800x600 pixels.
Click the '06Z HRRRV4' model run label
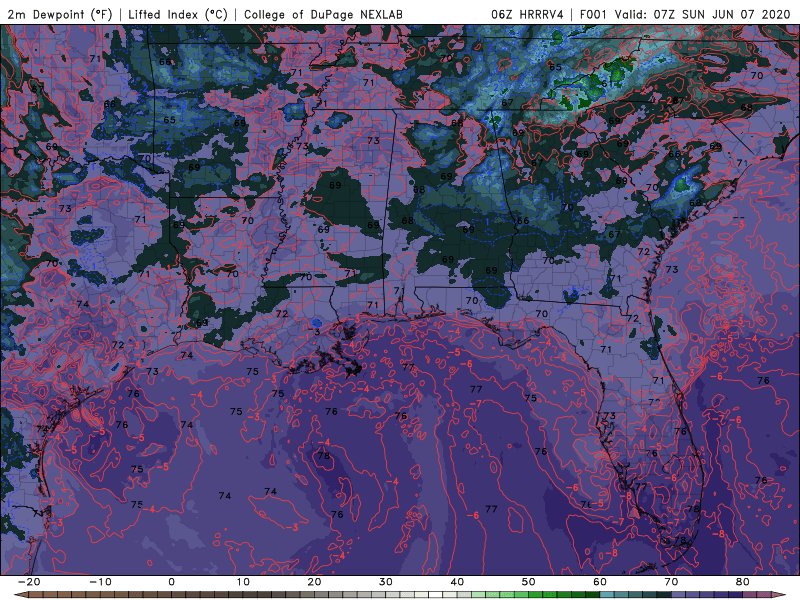527,14
